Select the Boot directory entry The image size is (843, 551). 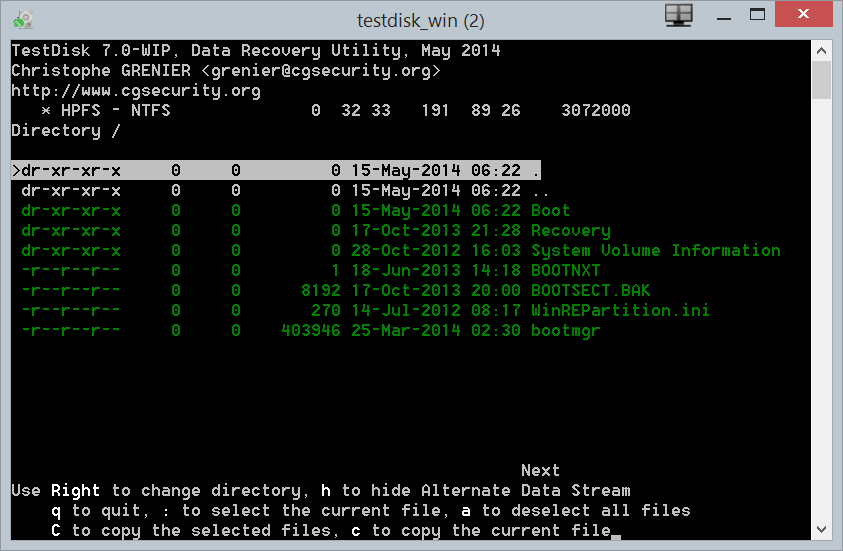click(550, 211)
